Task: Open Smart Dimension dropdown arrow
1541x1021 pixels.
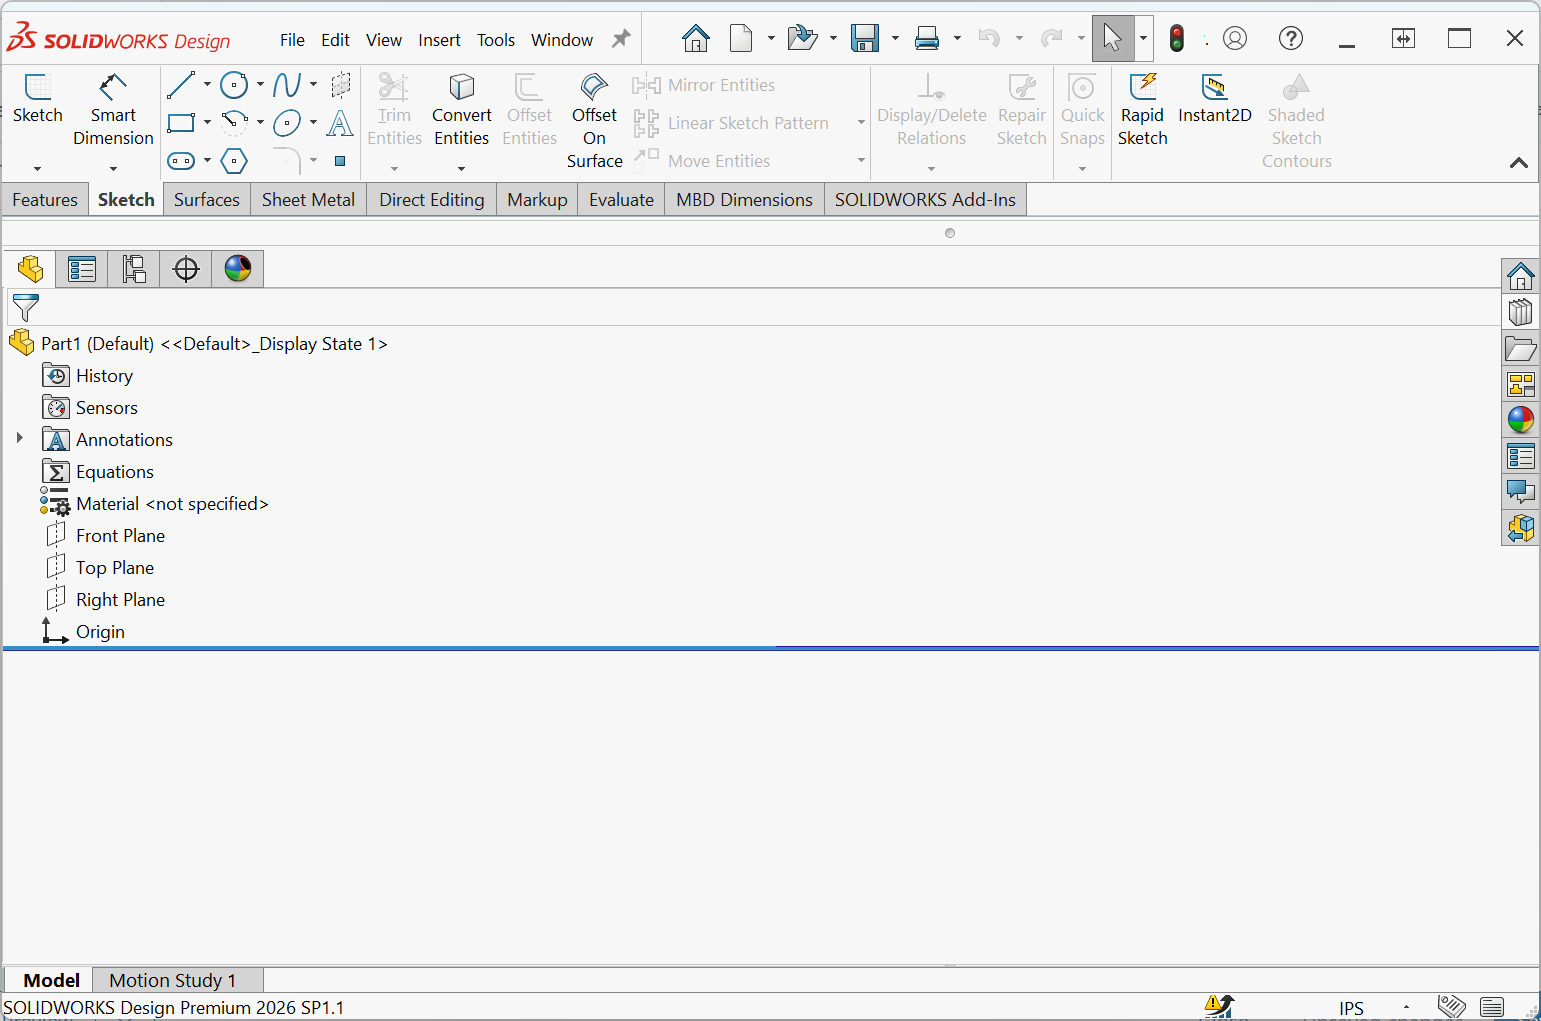Action: [x=113, y=169]
